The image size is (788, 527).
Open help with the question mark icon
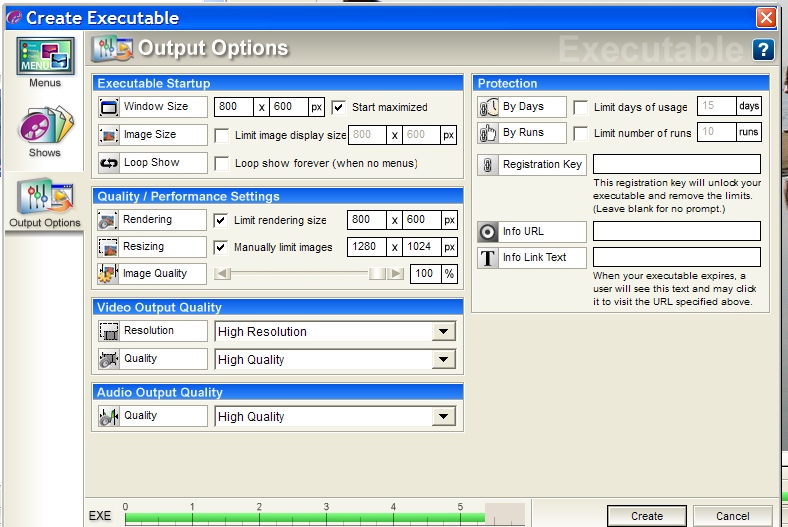click(763, 50)
